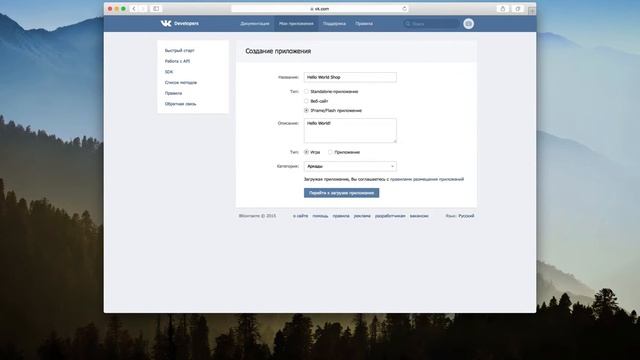Viewport: 640px width, 360px height.
Task: Add a new tab with plus button
Action: click(x=531, y=11)
